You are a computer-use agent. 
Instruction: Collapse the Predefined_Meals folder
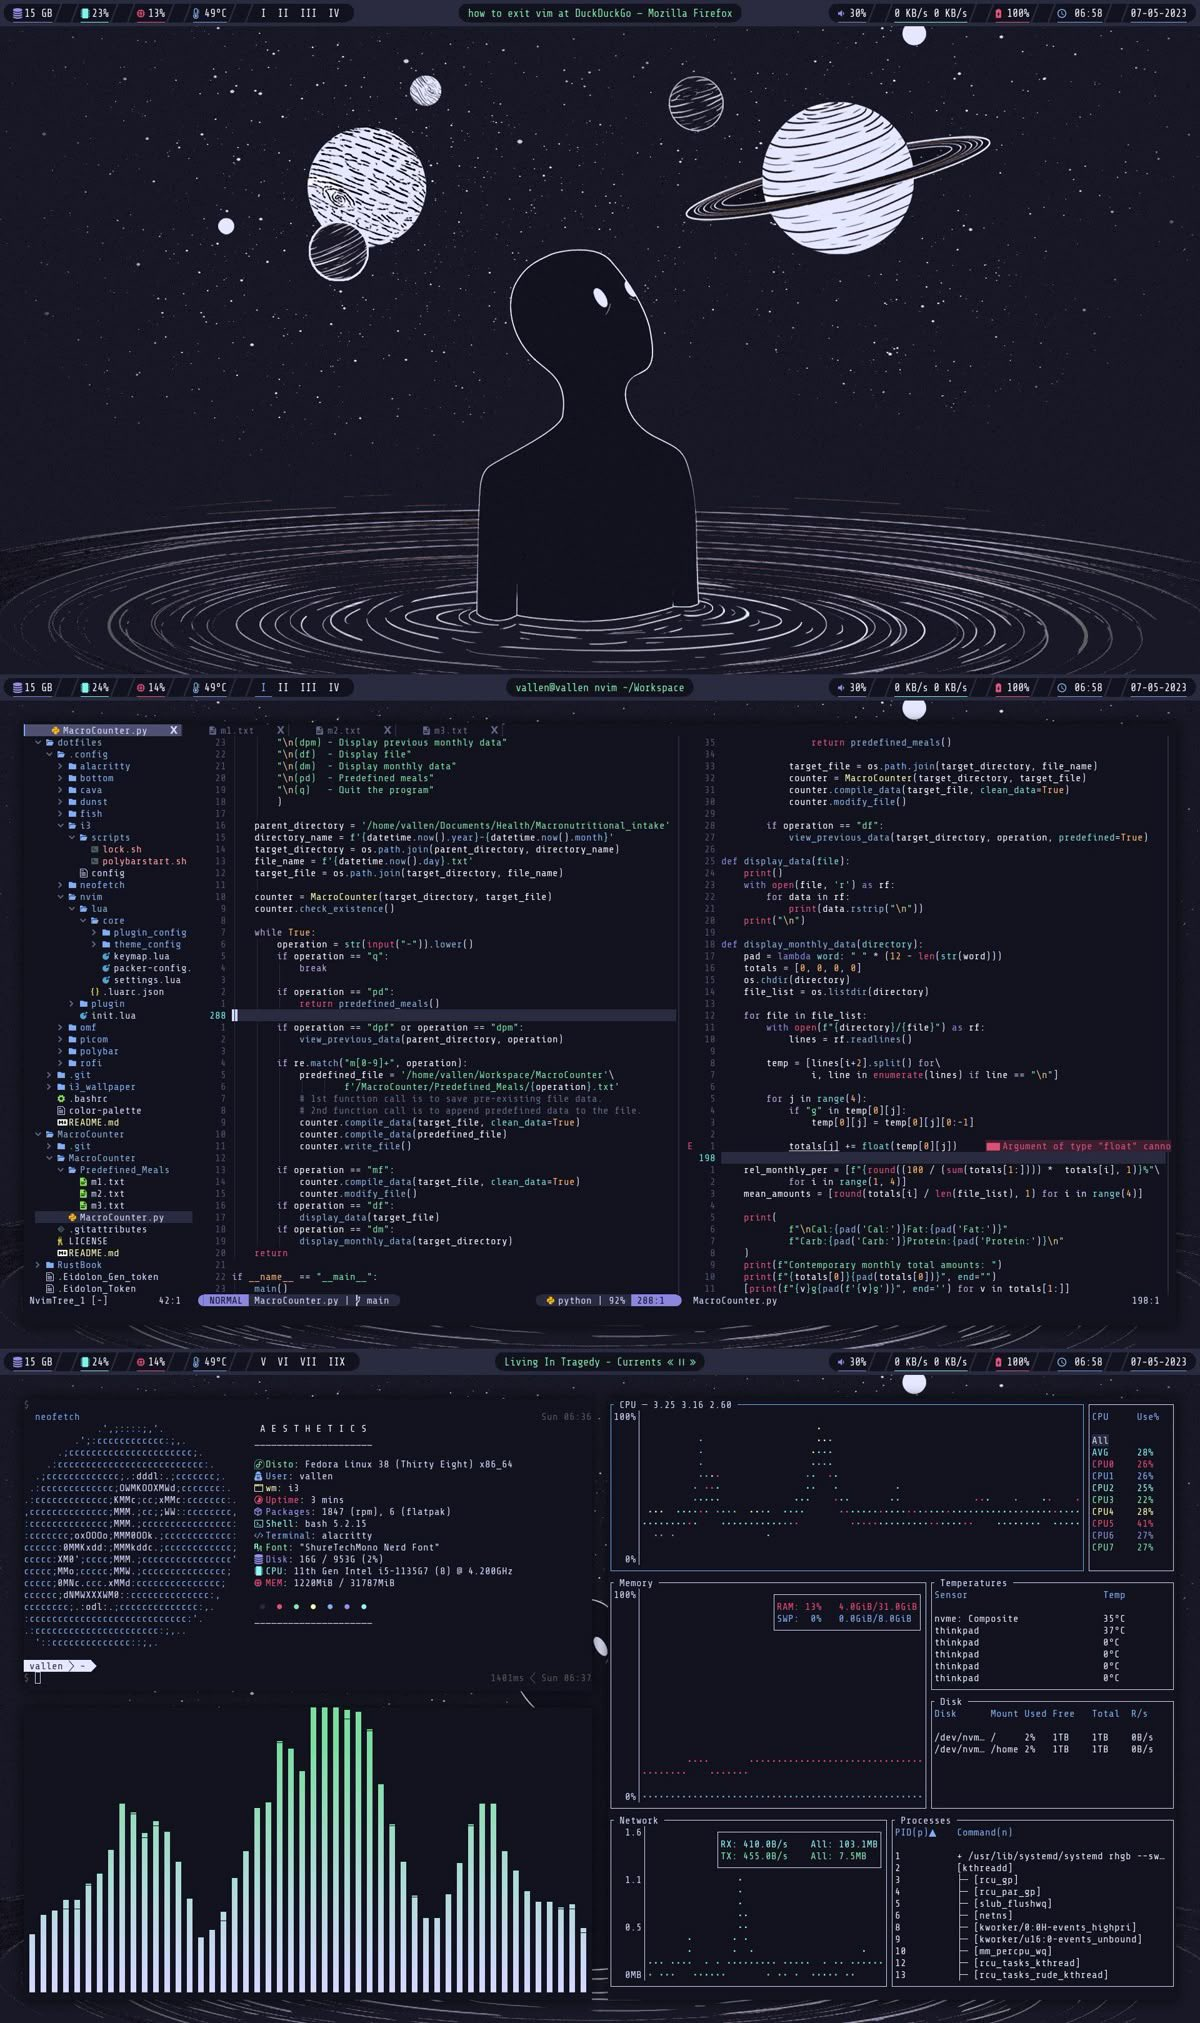pos(61,1169)
